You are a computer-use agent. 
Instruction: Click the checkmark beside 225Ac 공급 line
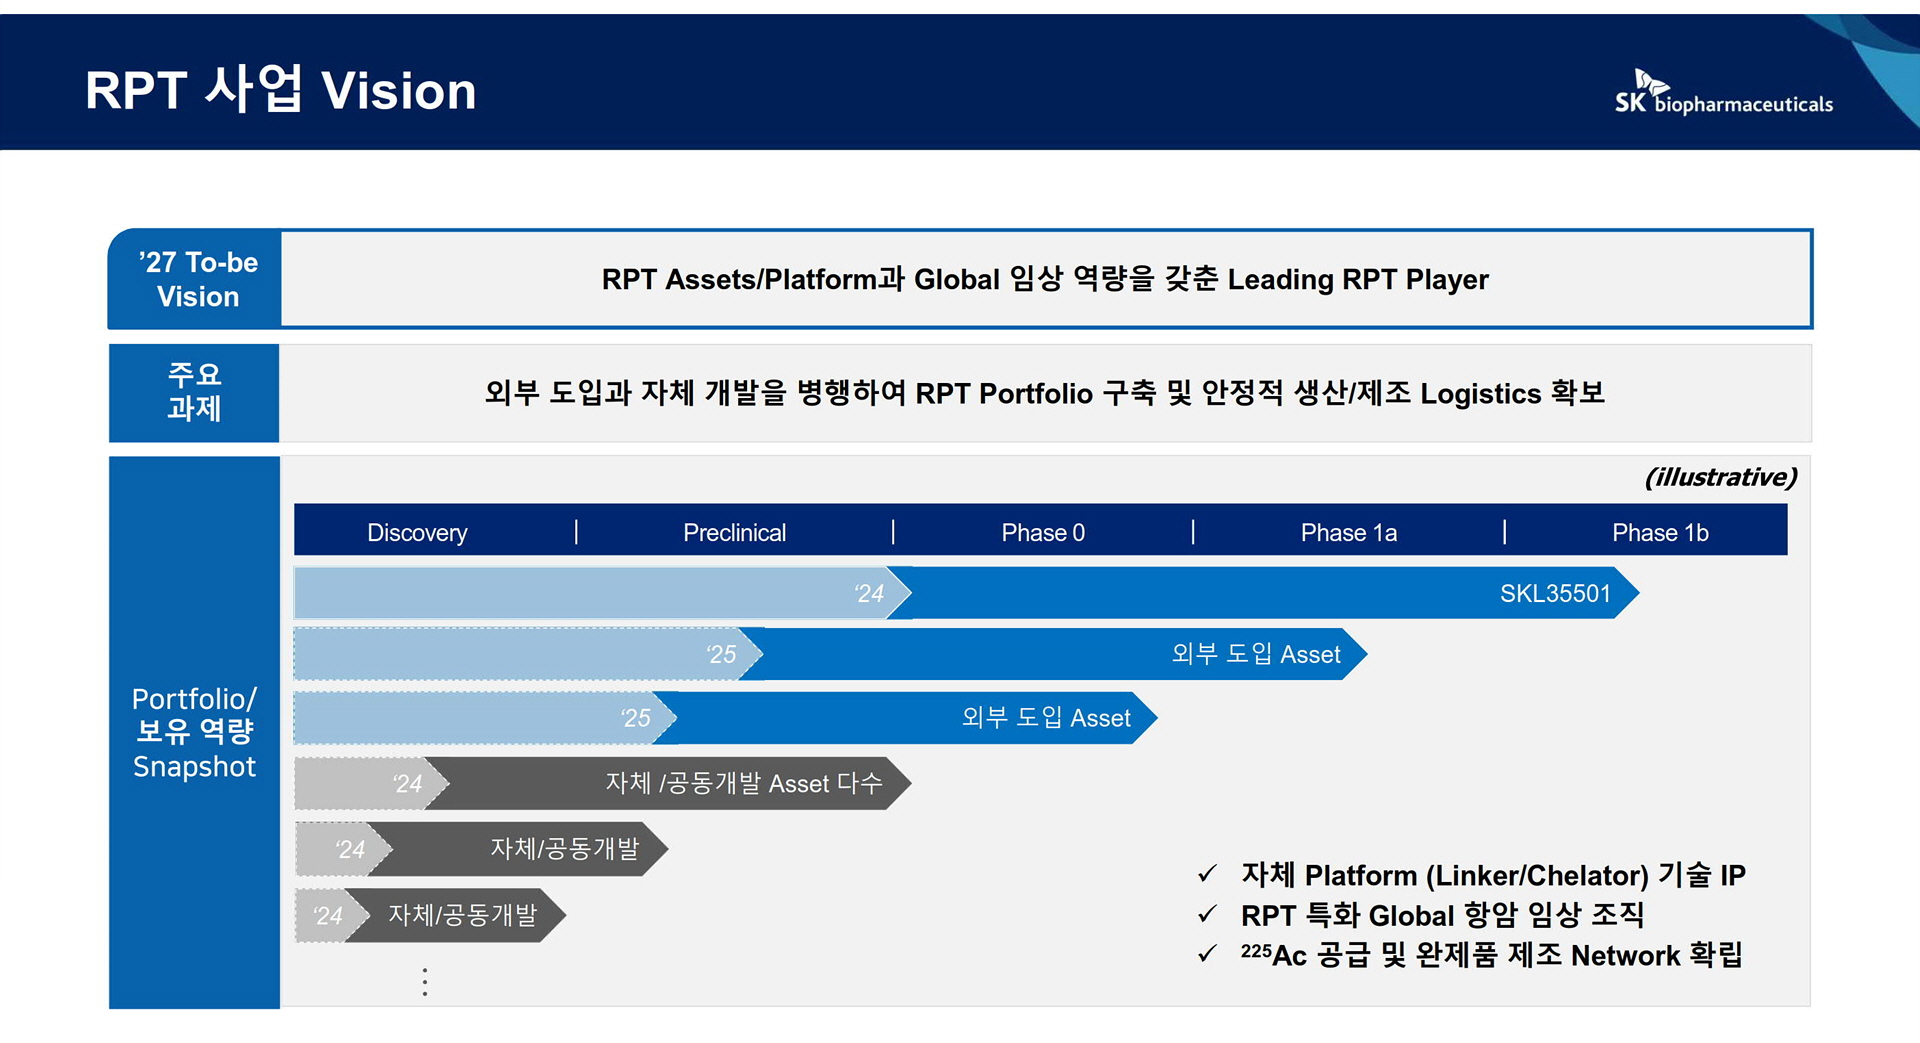(x=1207, y=954)
